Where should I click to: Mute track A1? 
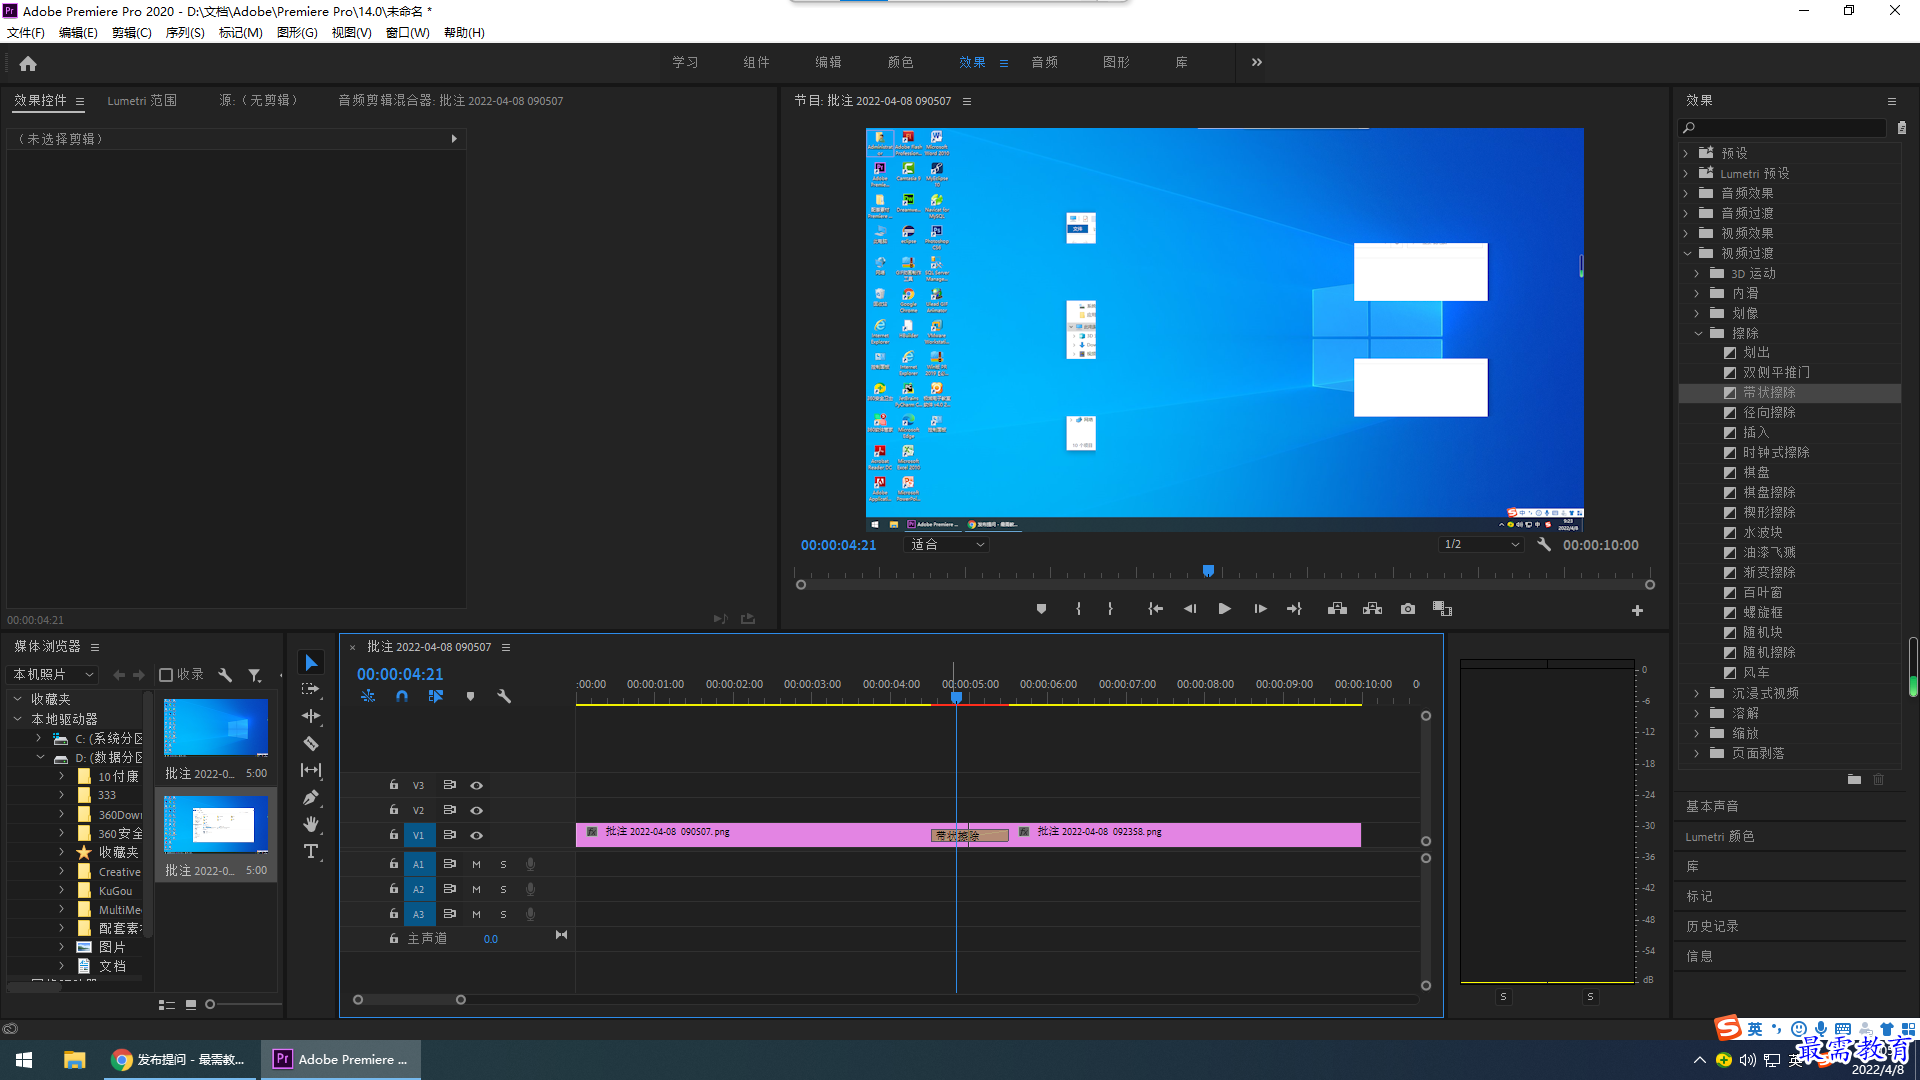(476, 864)
